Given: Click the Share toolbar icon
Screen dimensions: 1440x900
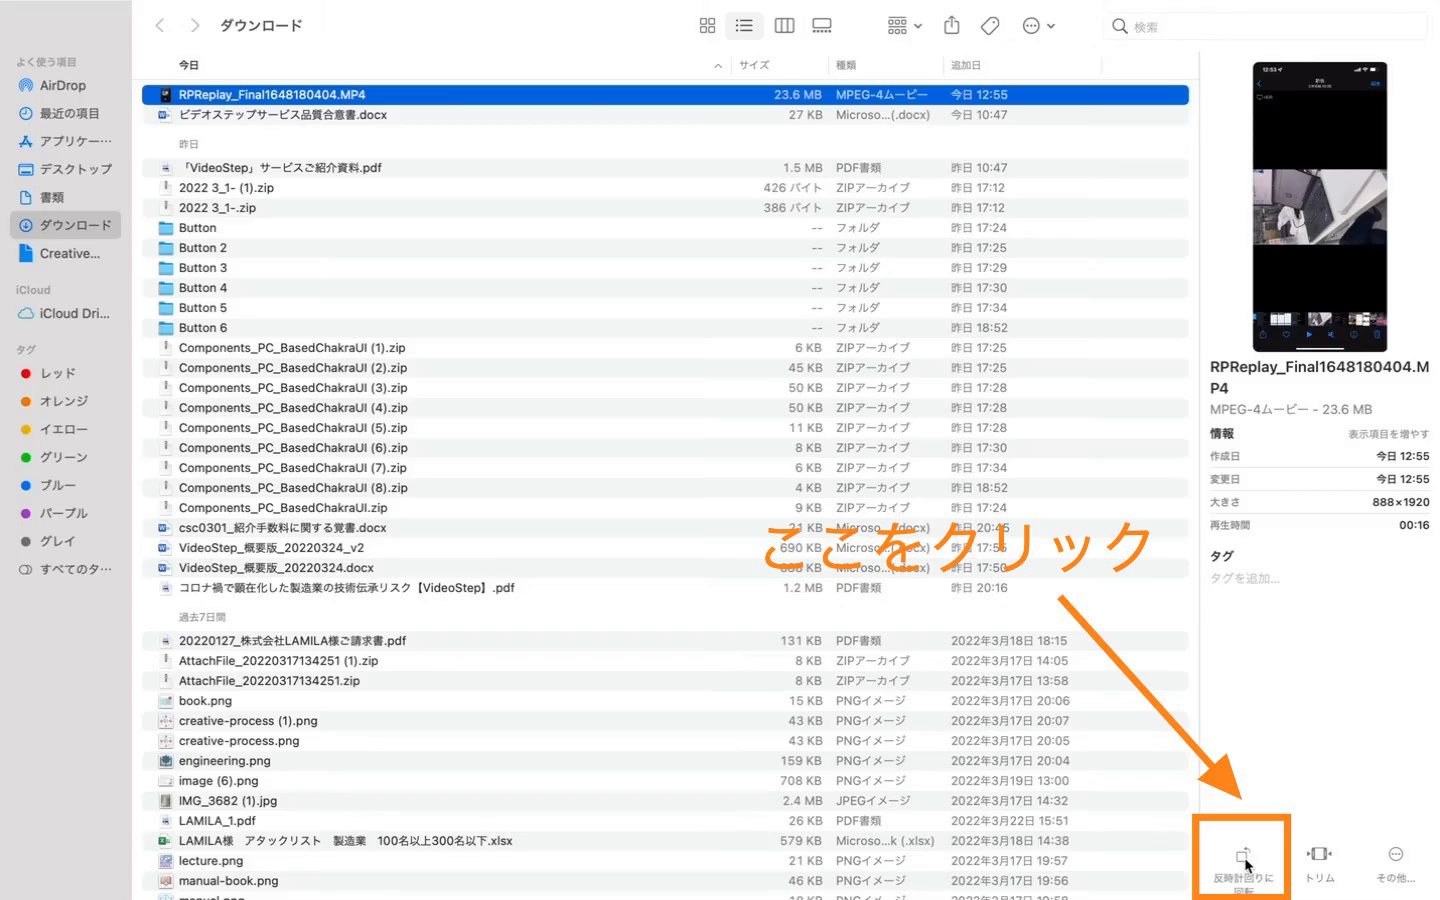Looking at the screenshot, I should coord(951,26).
